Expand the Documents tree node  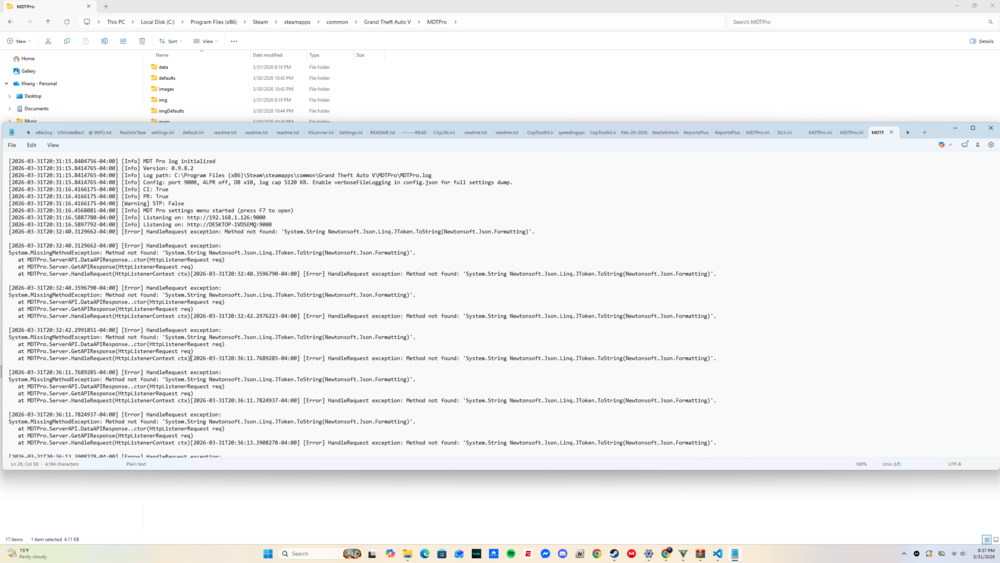[x=10, y=109]
